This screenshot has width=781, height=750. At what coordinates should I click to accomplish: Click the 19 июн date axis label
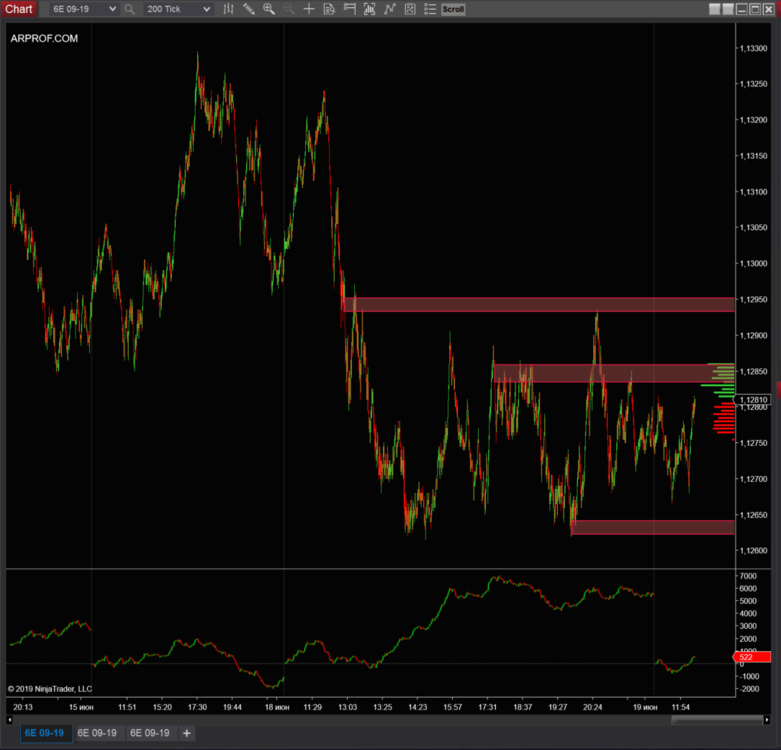point(645,707)
